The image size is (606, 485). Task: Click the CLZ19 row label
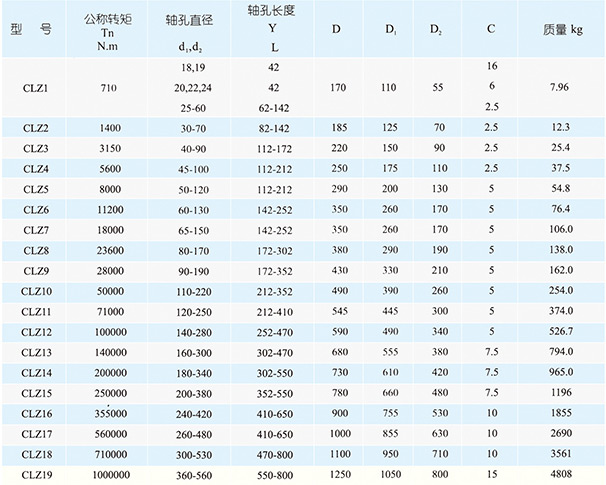36,472
